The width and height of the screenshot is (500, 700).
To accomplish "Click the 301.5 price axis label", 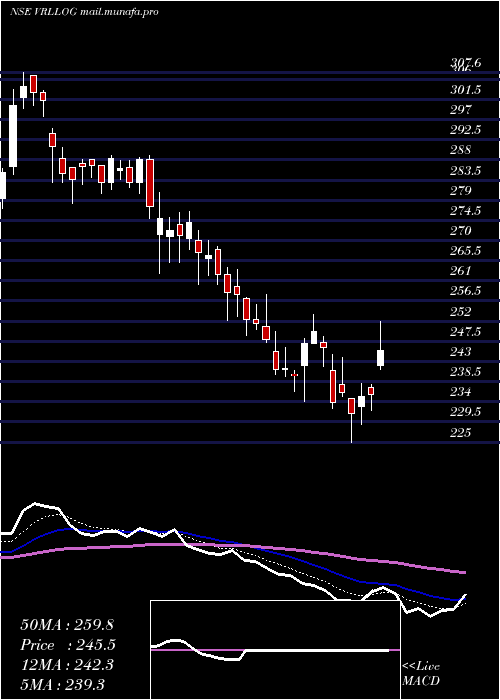I will coord(466,90).
